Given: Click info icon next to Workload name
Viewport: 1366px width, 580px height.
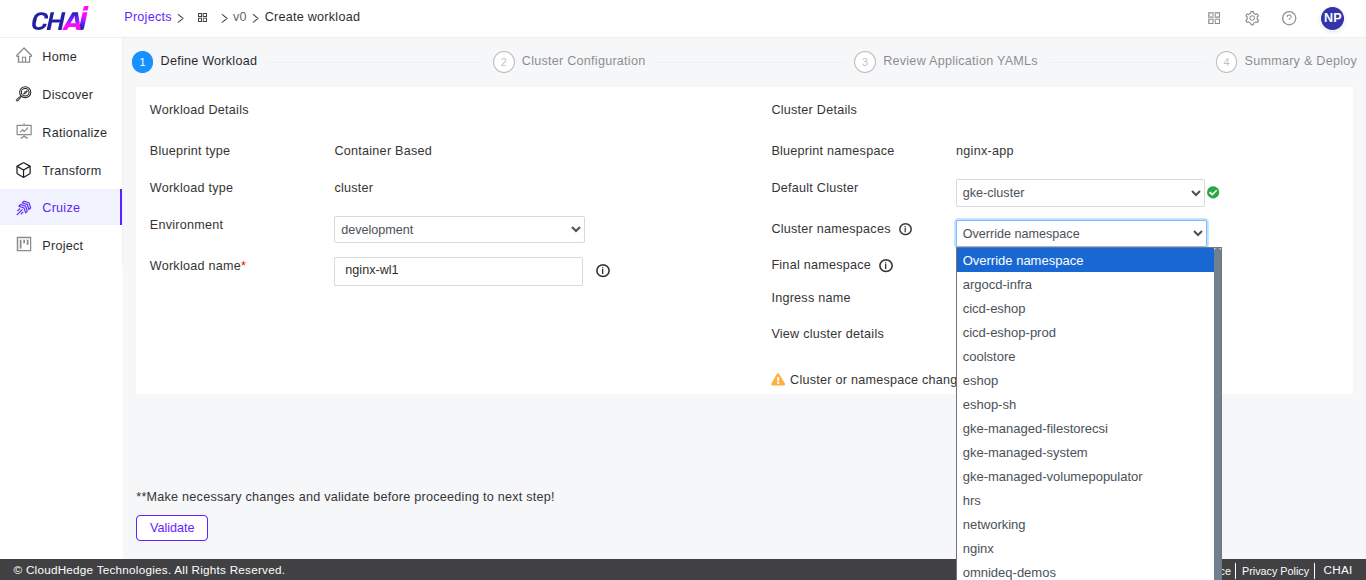Looking at the screenshot, I should [603, 271].
